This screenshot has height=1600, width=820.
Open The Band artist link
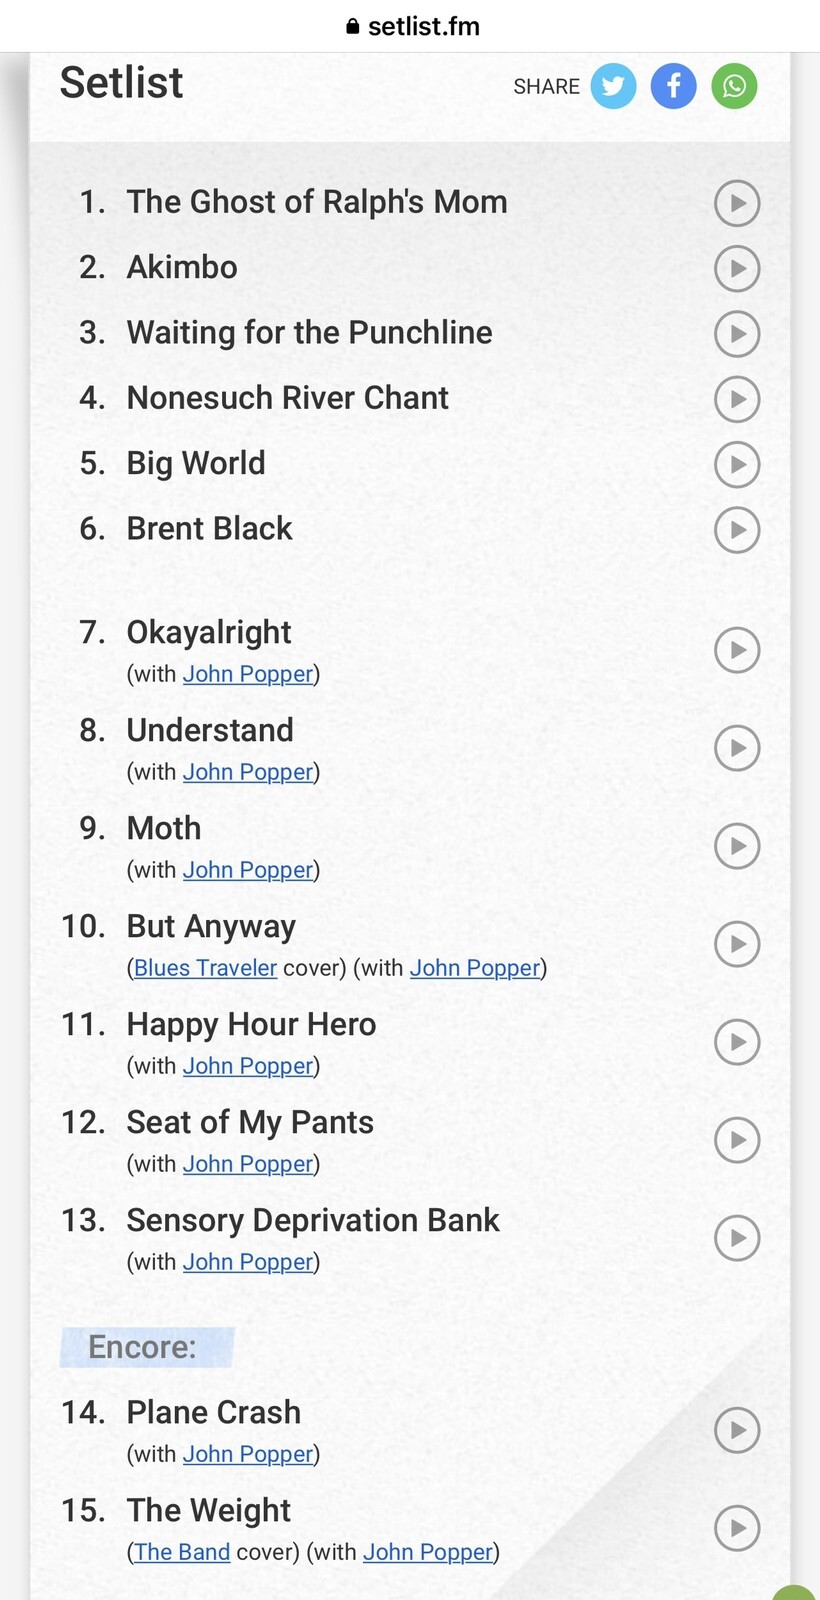182,1552
